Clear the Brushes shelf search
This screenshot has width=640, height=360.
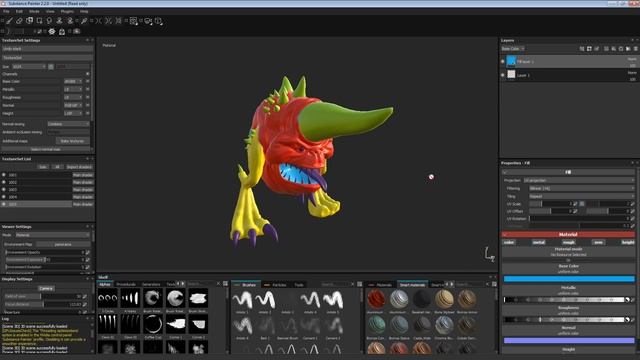tap(353, 284)
